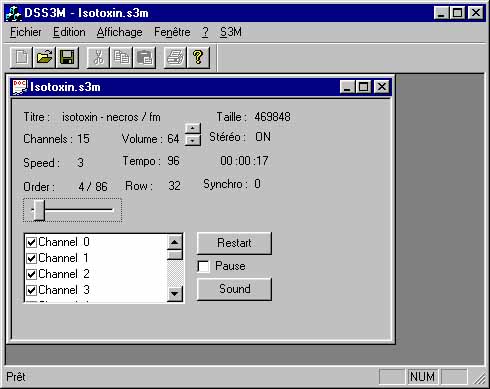The image size is (490, 389).
Task: Click the New document toolbar icon
Action: point(22,57)
